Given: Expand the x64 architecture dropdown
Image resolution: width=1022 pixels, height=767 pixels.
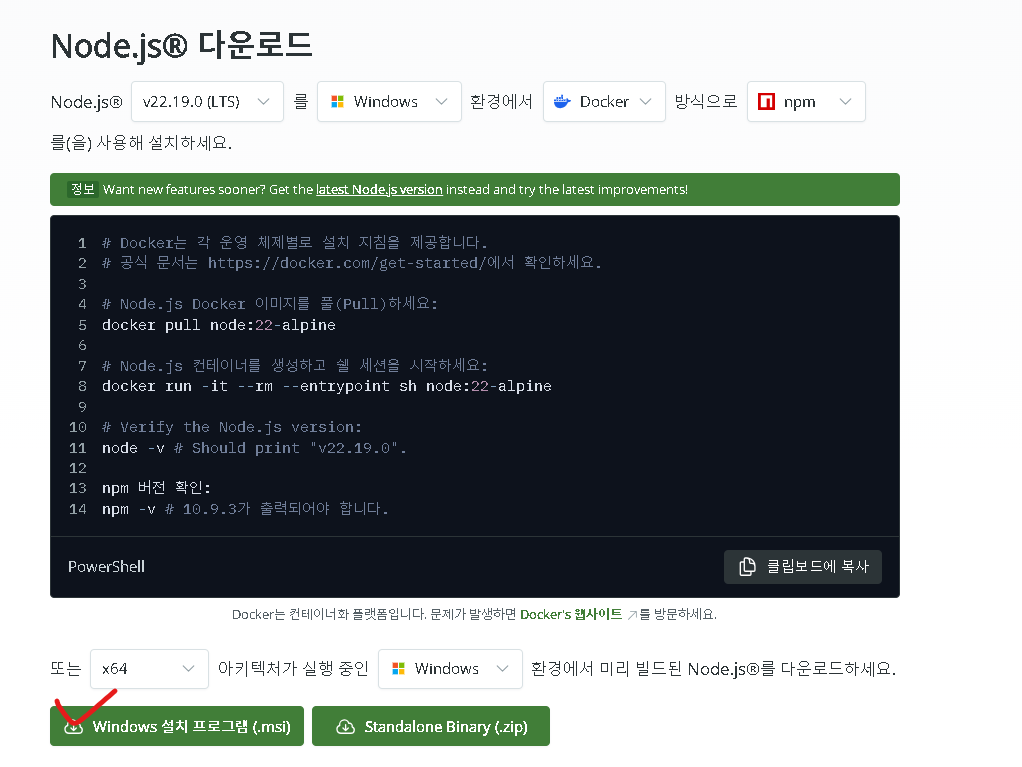Looking at the screenshot, I should (149, 669).
